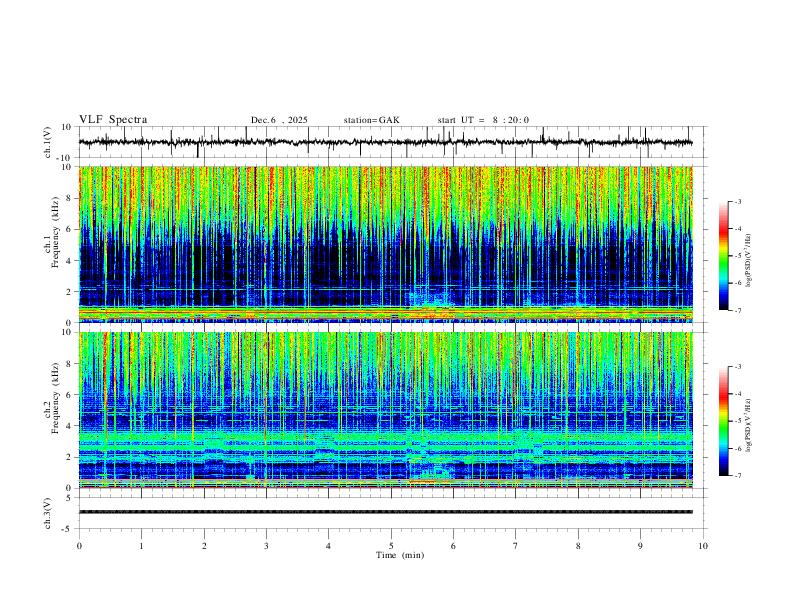
Task: Click the 'start UT = 8 :20: 0' label
Action: (483, 120)
